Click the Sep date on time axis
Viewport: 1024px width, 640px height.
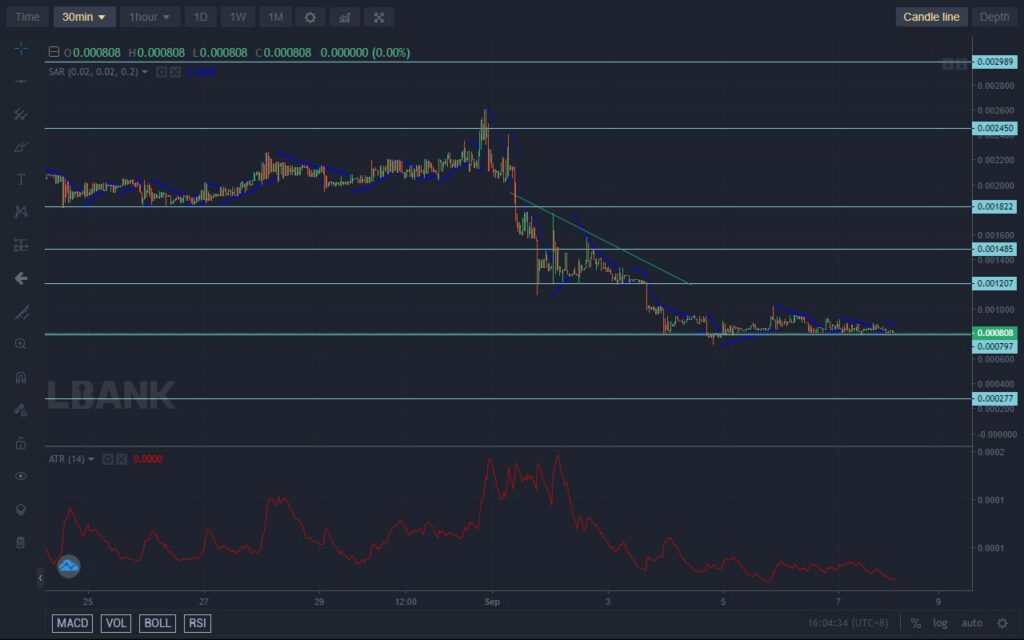coord(492,601)
